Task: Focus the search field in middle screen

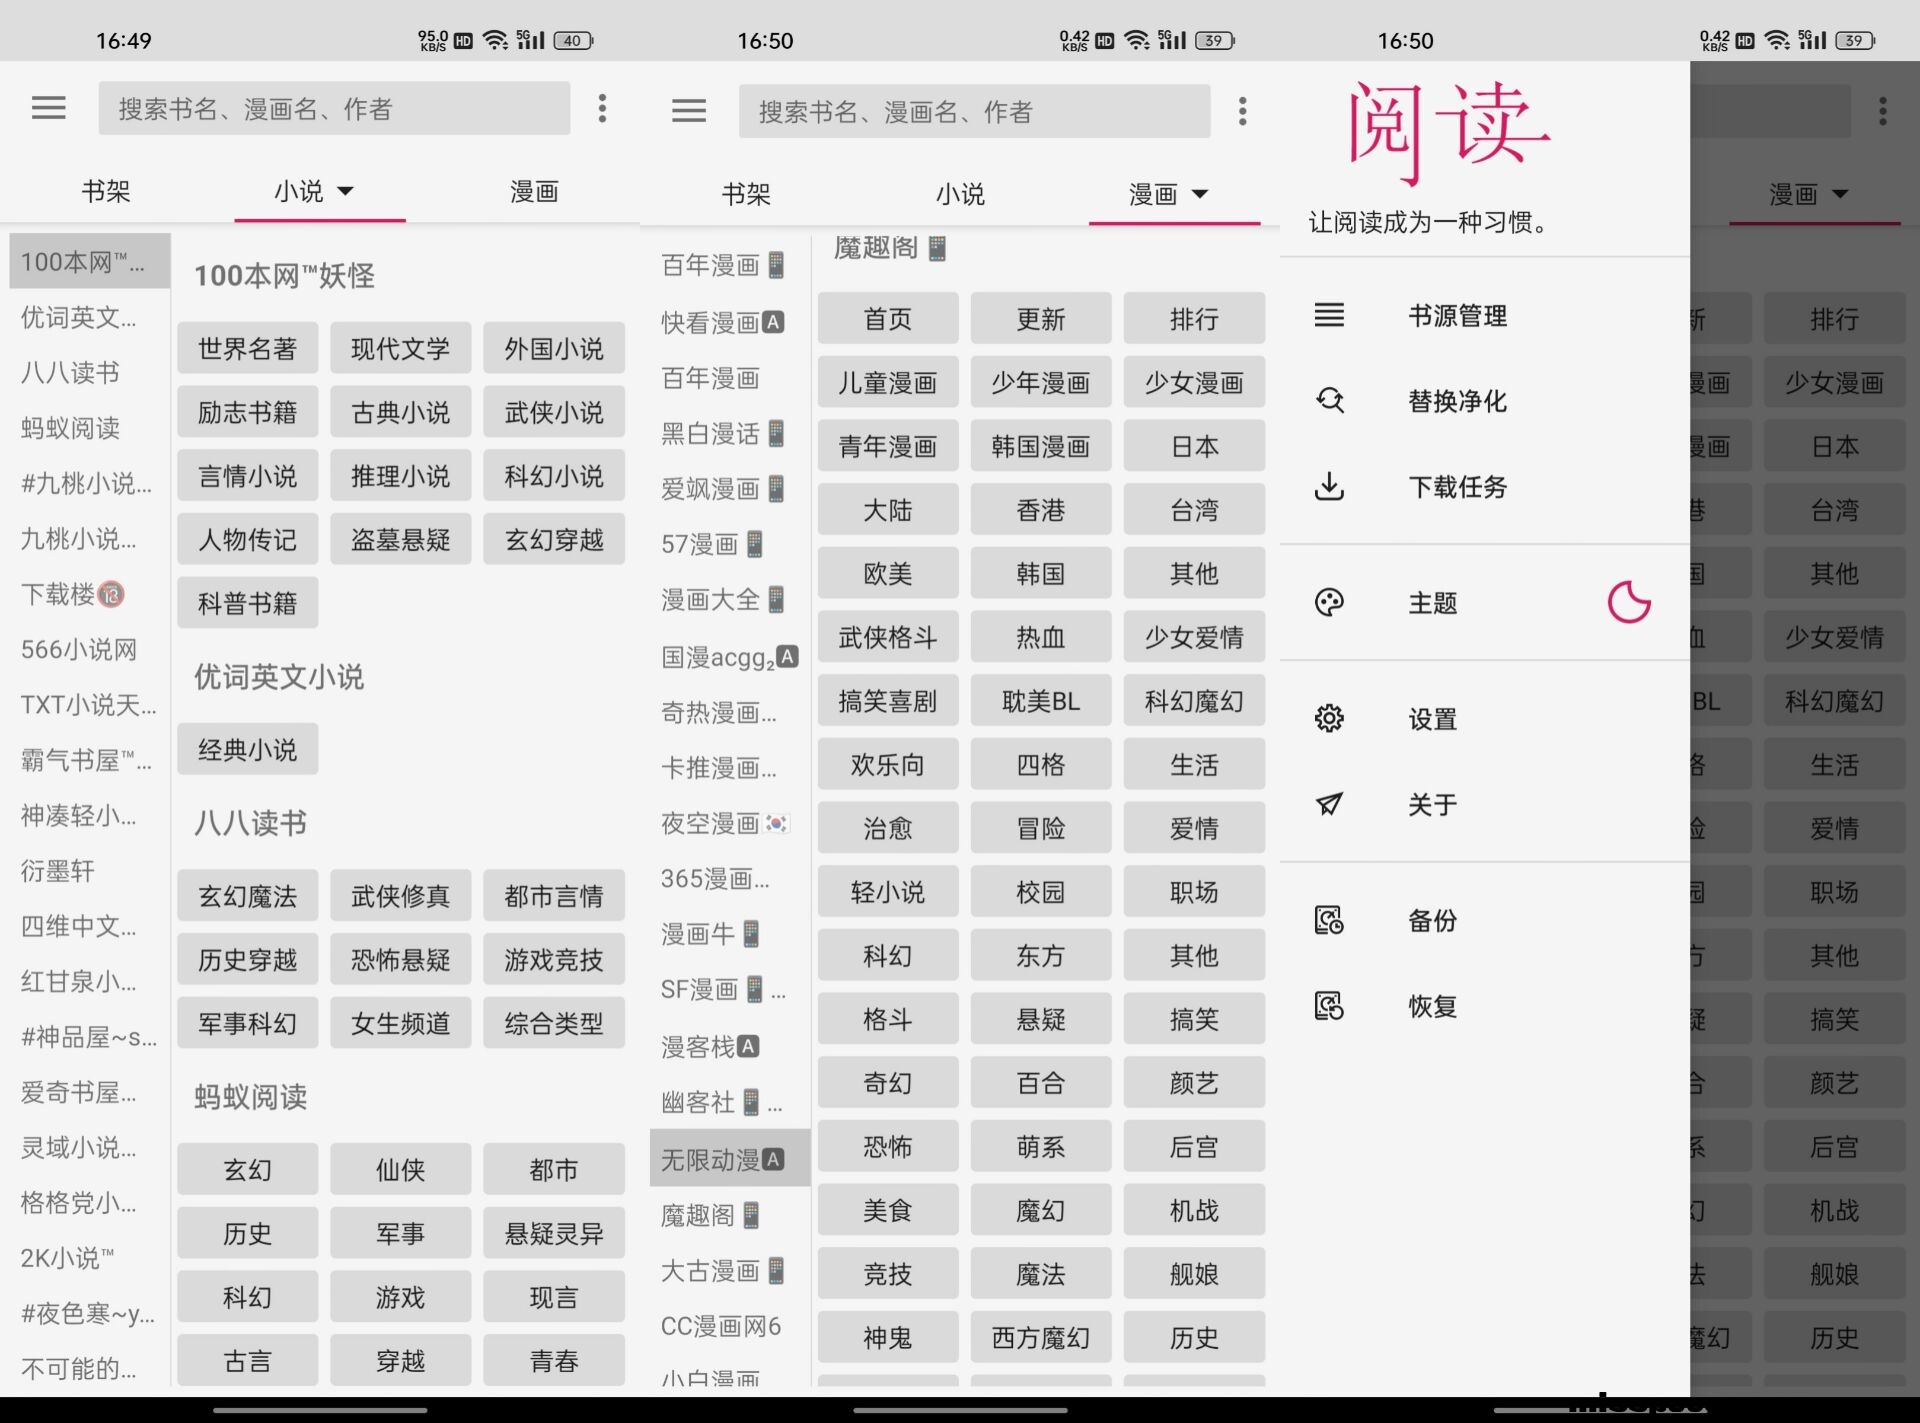Action: pyautogui.click(x=974, y=110)
